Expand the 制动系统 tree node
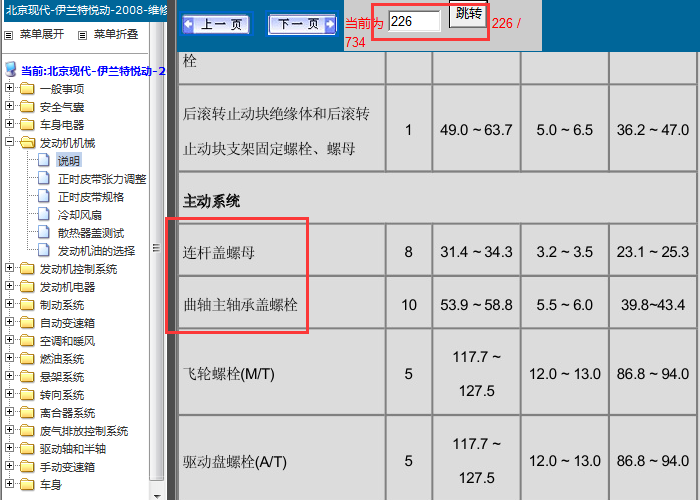Image resolution: width=700 pixels, height=500 pixels. point(9,304)
